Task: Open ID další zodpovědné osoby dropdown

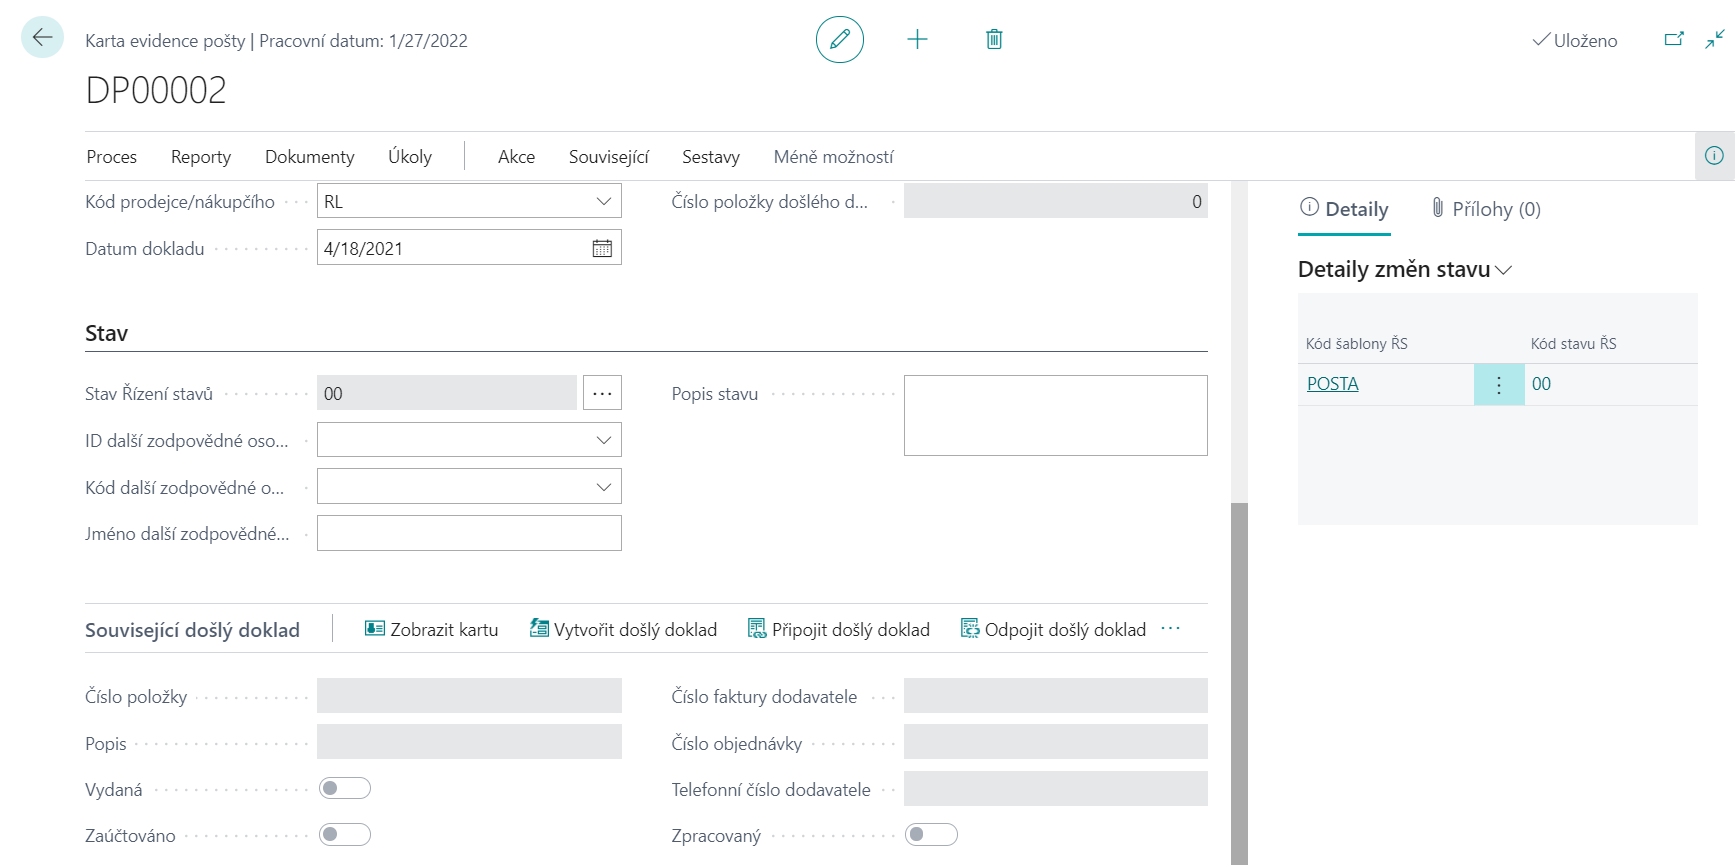Action: click(x=603, y=440)
